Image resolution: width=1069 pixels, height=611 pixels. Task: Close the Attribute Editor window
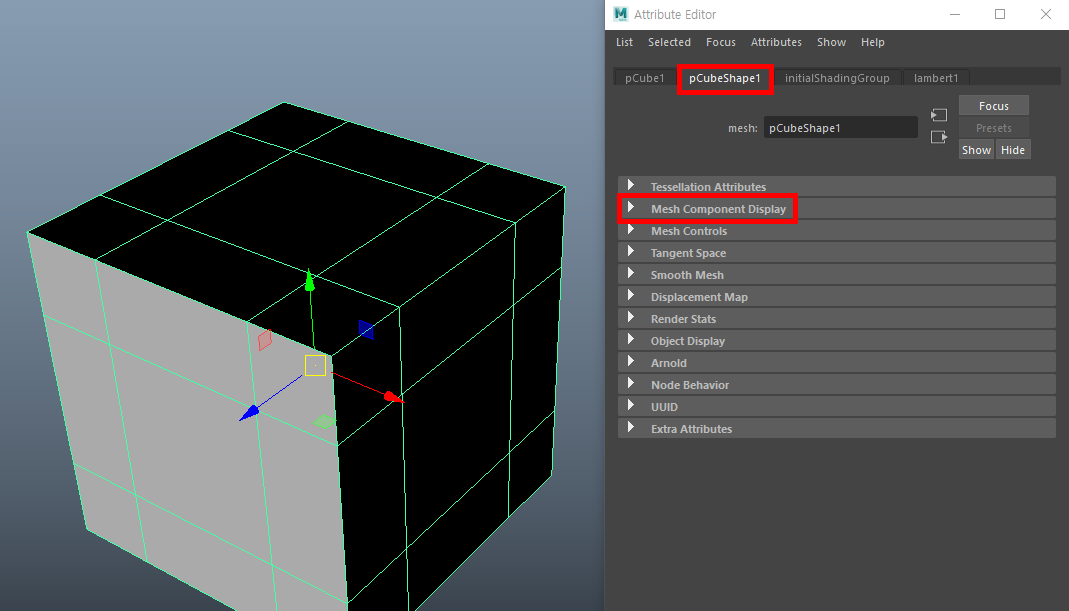pos(1045,14)
